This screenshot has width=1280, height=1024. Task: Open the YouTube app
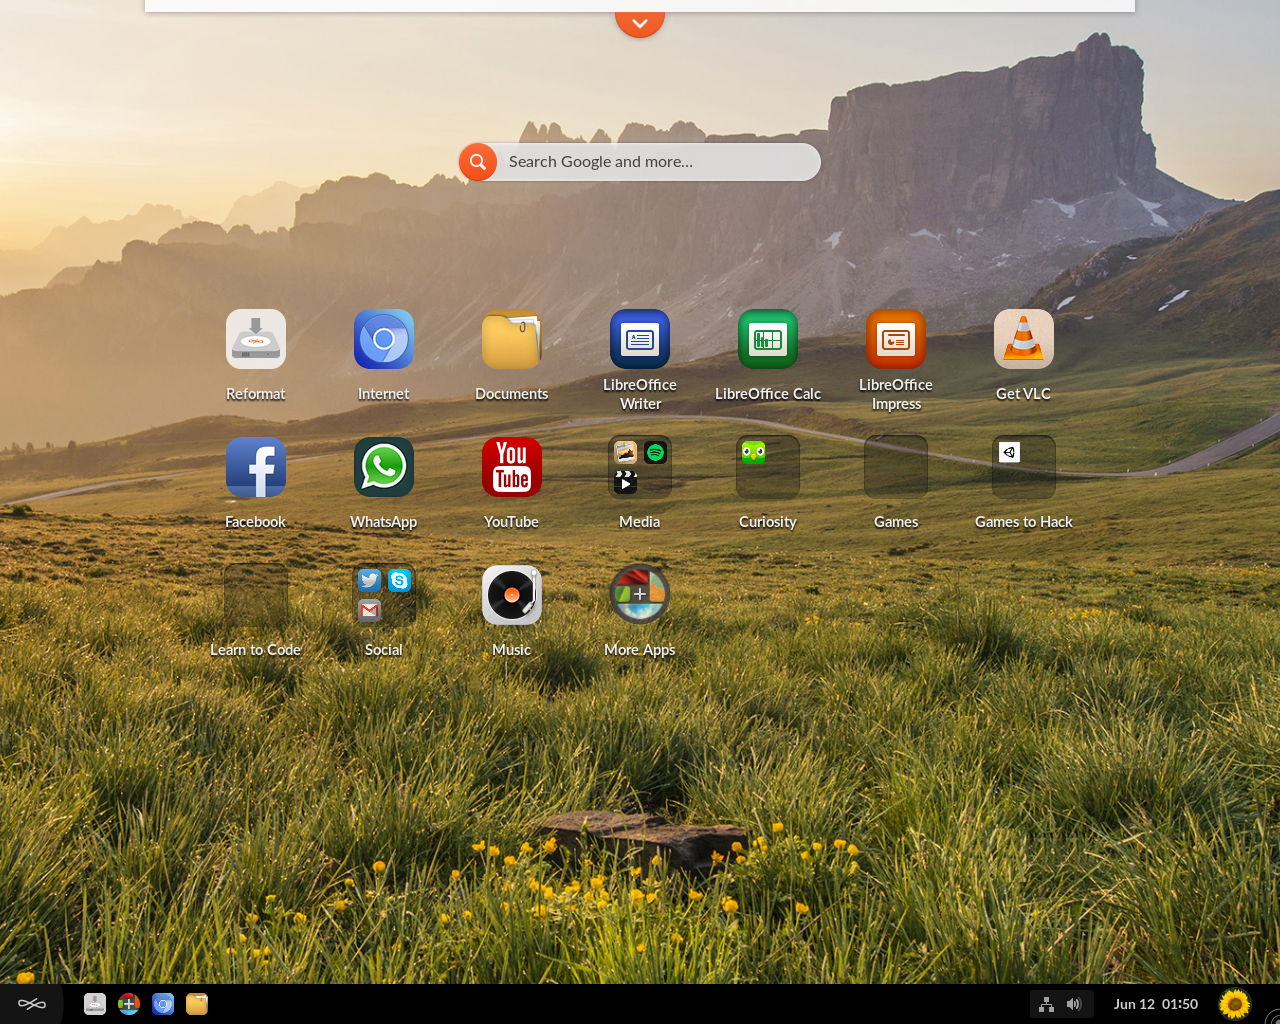click(512, 467)
